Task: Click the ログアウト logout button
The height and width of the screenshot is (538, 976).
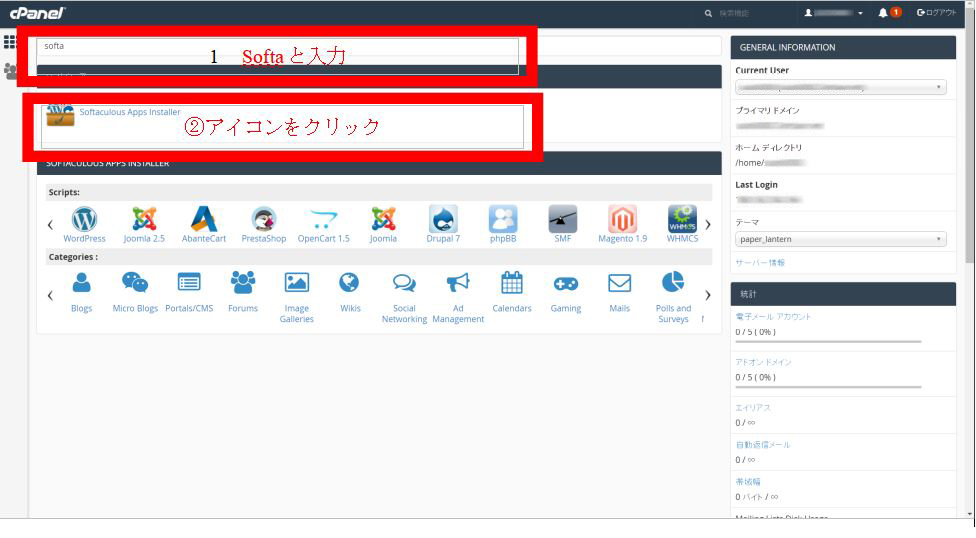Action: (x=936, y=12)
